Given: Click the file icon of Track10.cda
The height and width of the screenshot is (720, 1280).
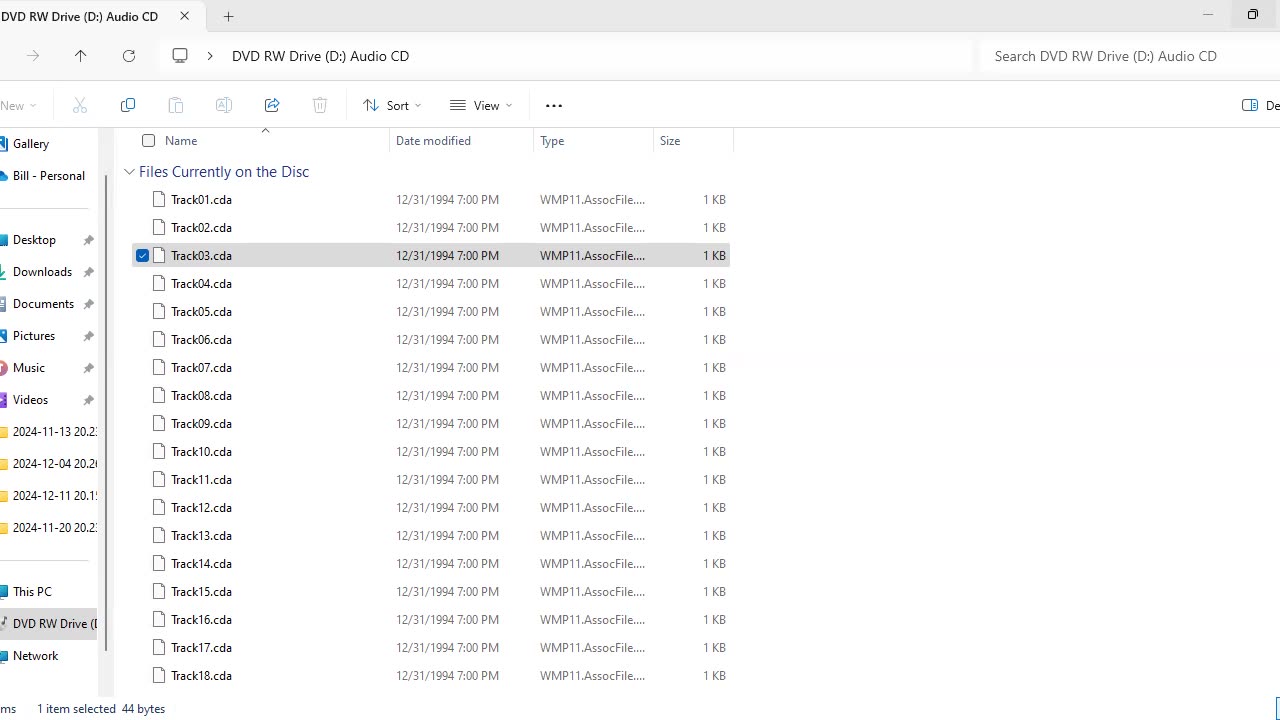Looking at the screenshot, I should pyautogui.click(x=158, y=451).
